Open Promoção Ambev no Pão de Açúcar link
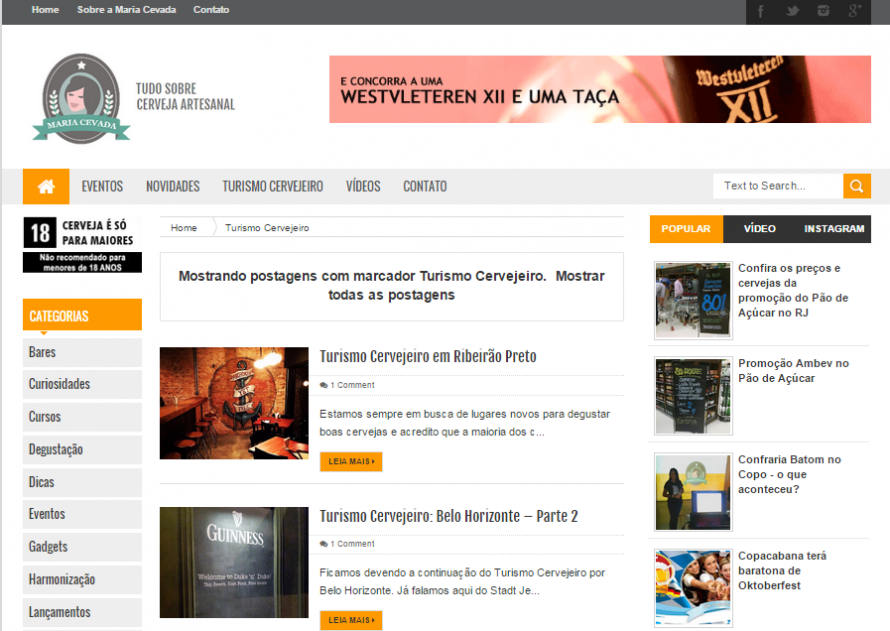The width and height of the screenshot is (890, 631). click(x=794, y=371)
